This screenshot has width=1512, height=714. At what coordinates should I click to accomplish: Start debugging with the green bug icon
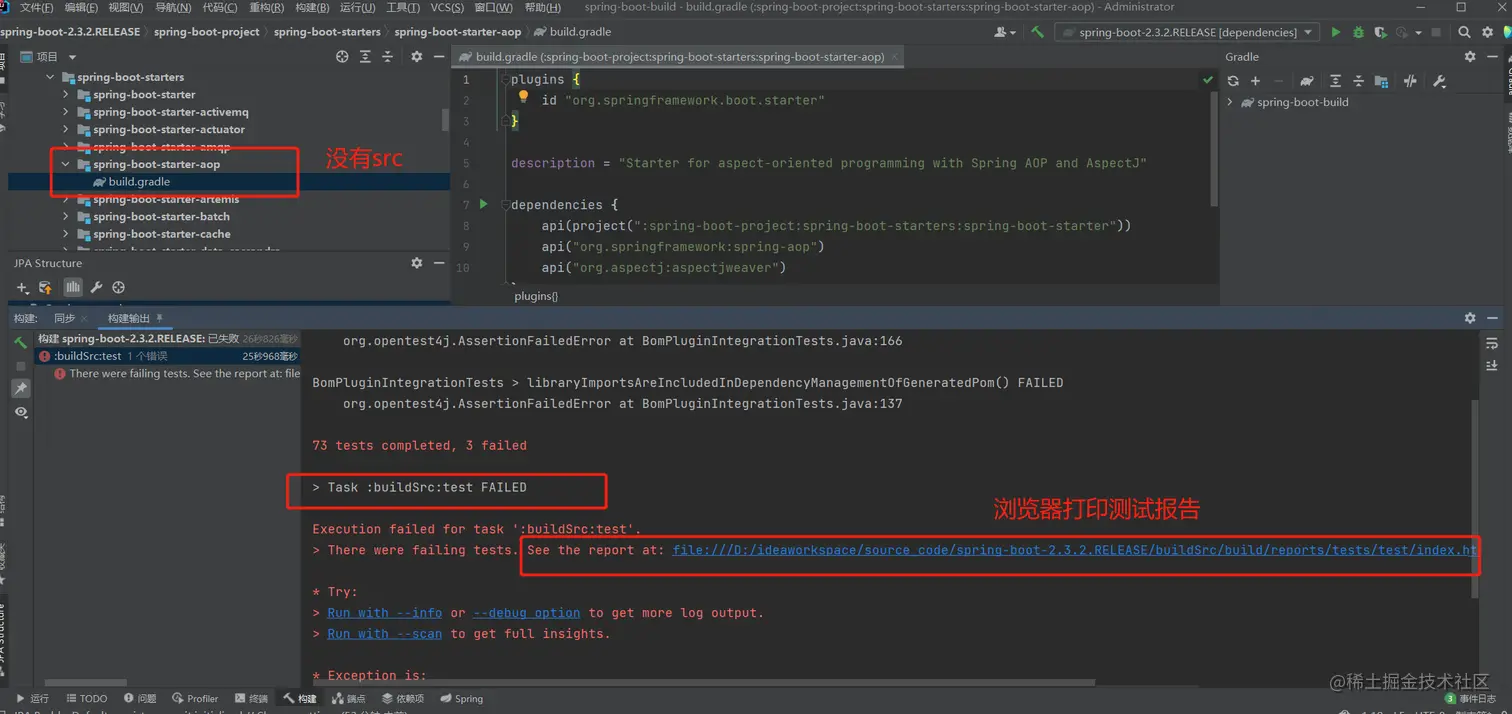click(x=1358, y=32)
